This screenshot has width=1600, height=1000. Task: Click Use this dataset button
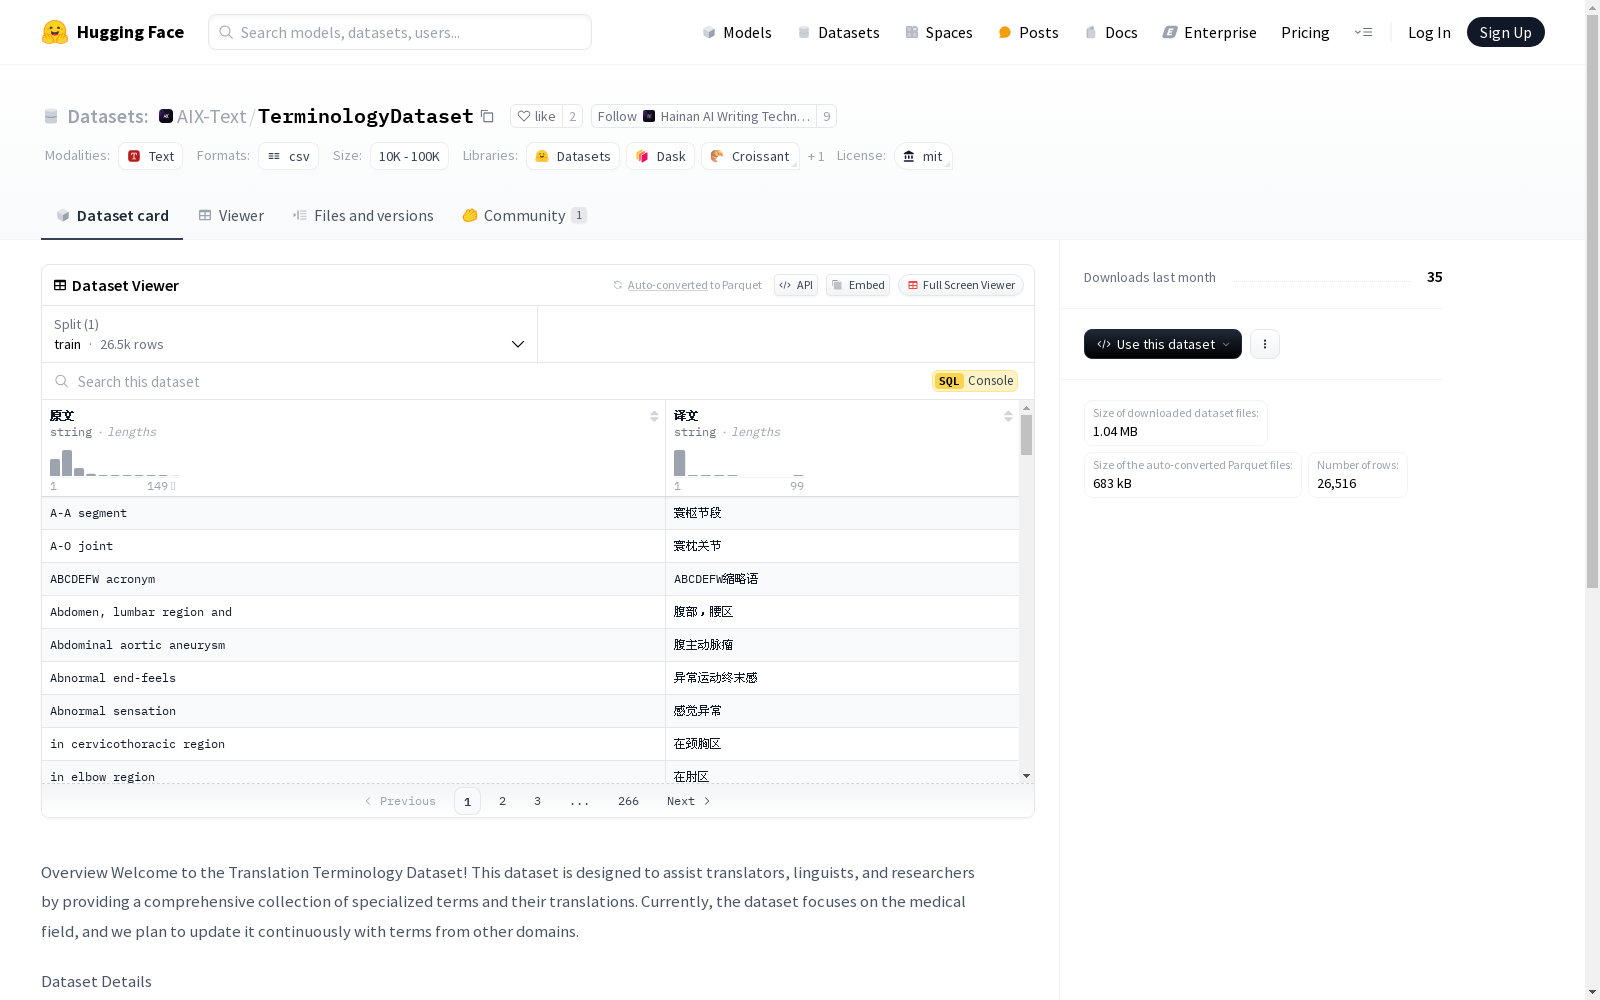click(1163, 344)
